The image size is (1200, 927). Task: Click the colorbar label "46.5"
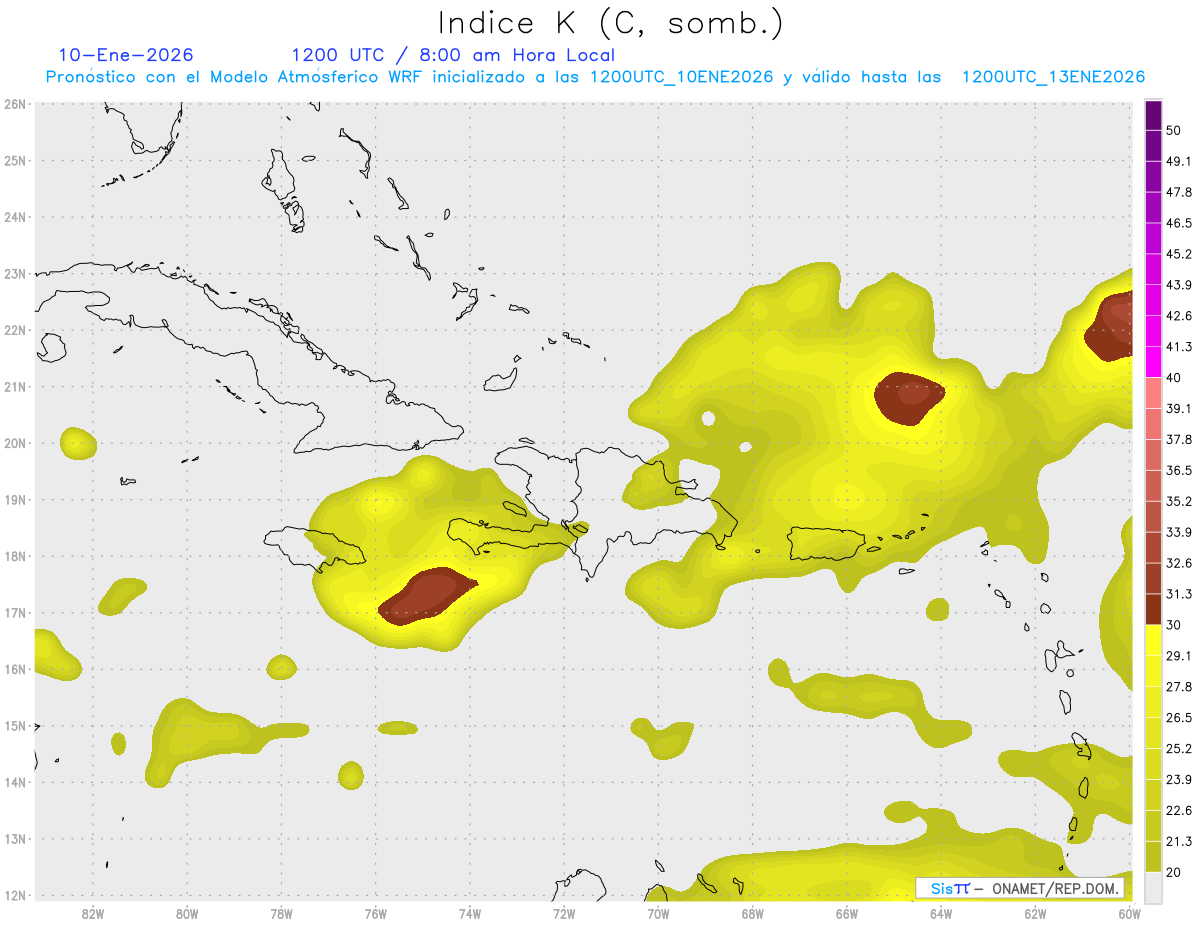(1178, 223)
